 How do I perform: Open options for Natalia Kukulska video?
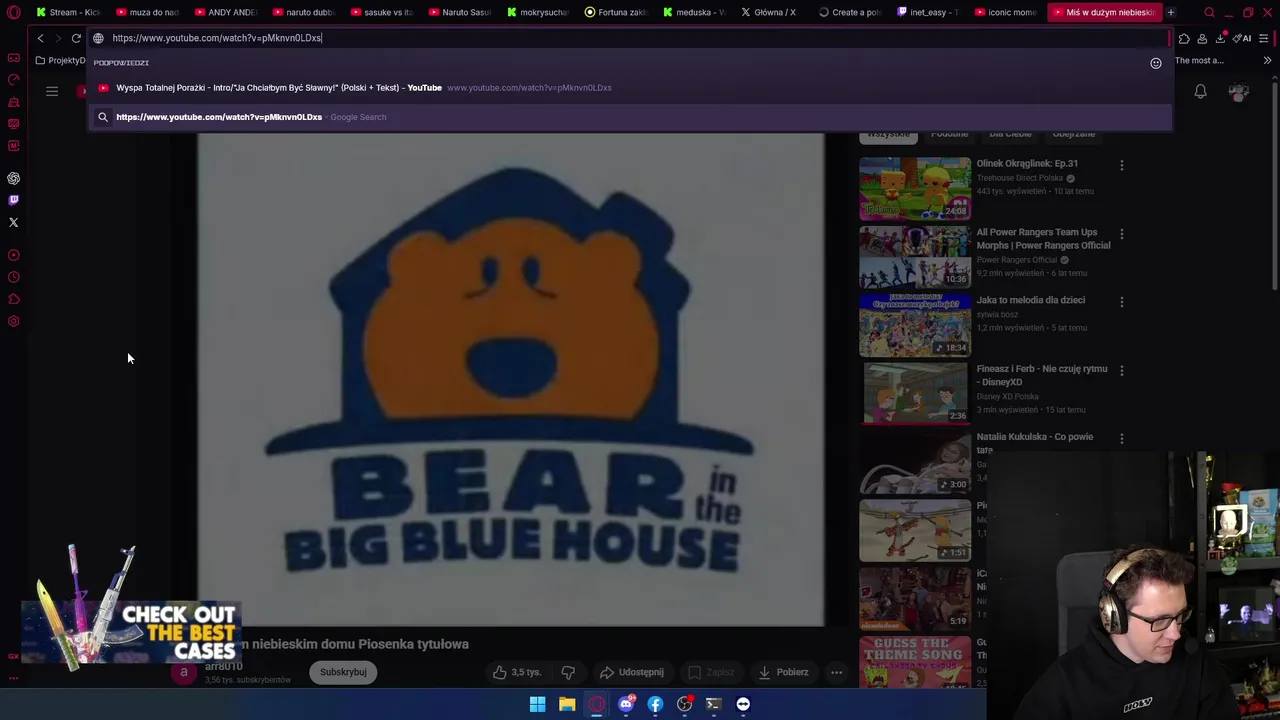(x=1121, y=439)
